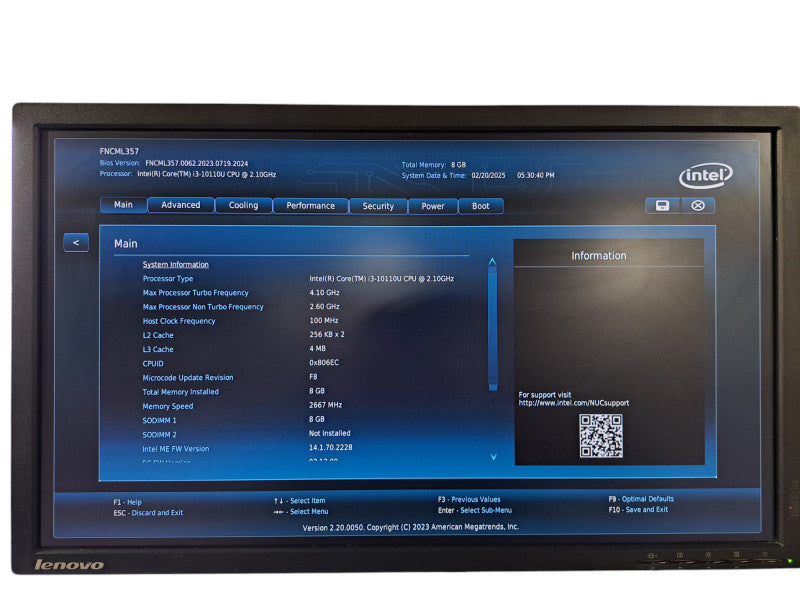800x600 pixels.
Task: Click the System Information heading
Action: [176, 264]
